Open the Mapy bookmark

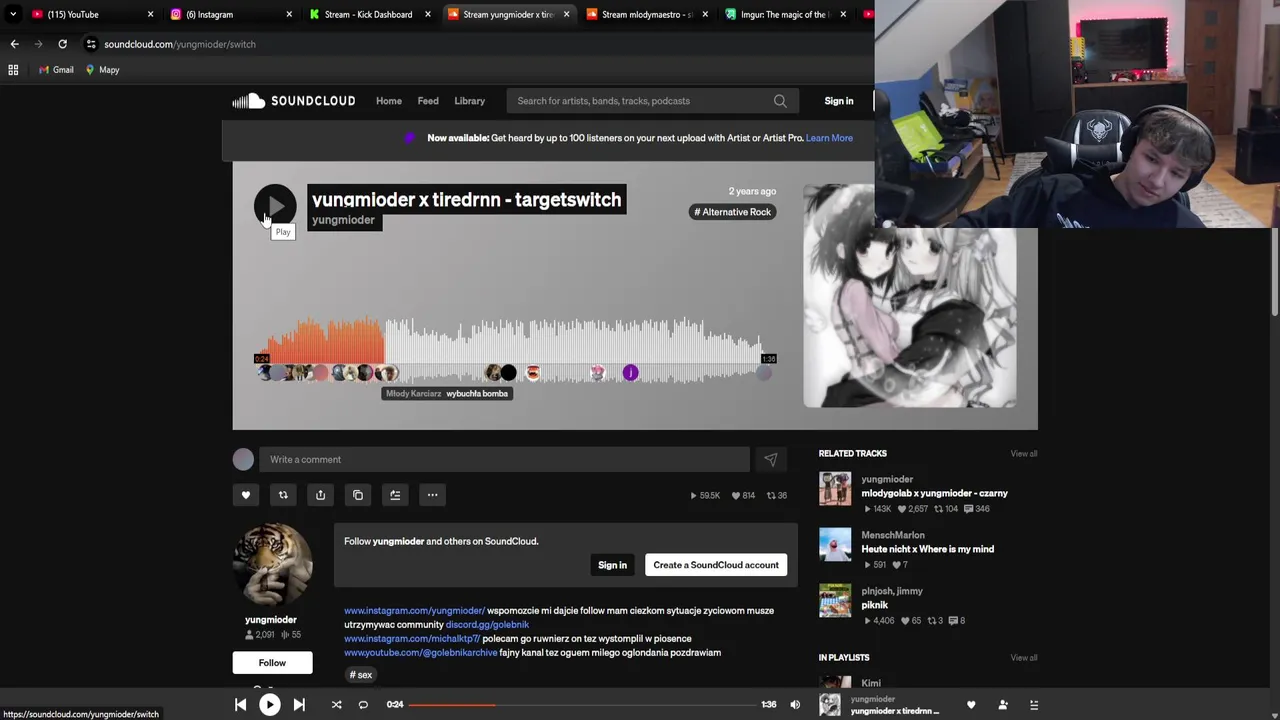click(x=102, y=70)
